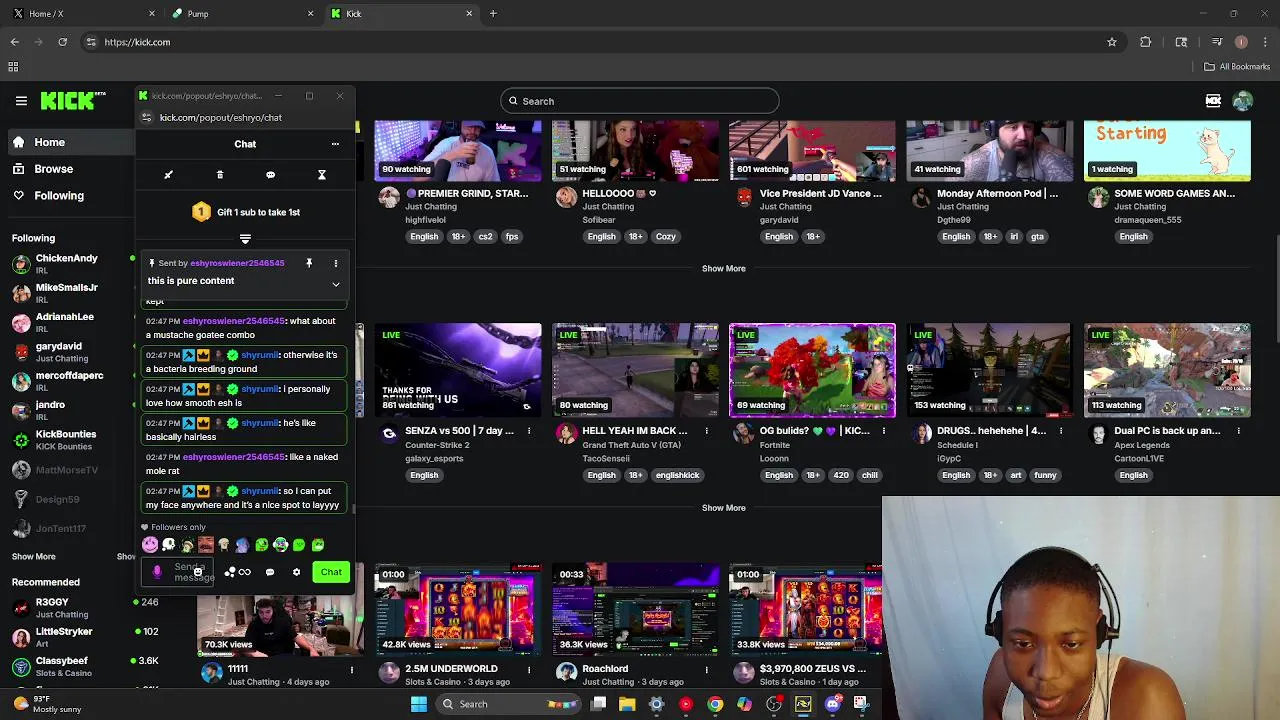
Task: Reload the kick.com page
Action: tap(62, 42)
